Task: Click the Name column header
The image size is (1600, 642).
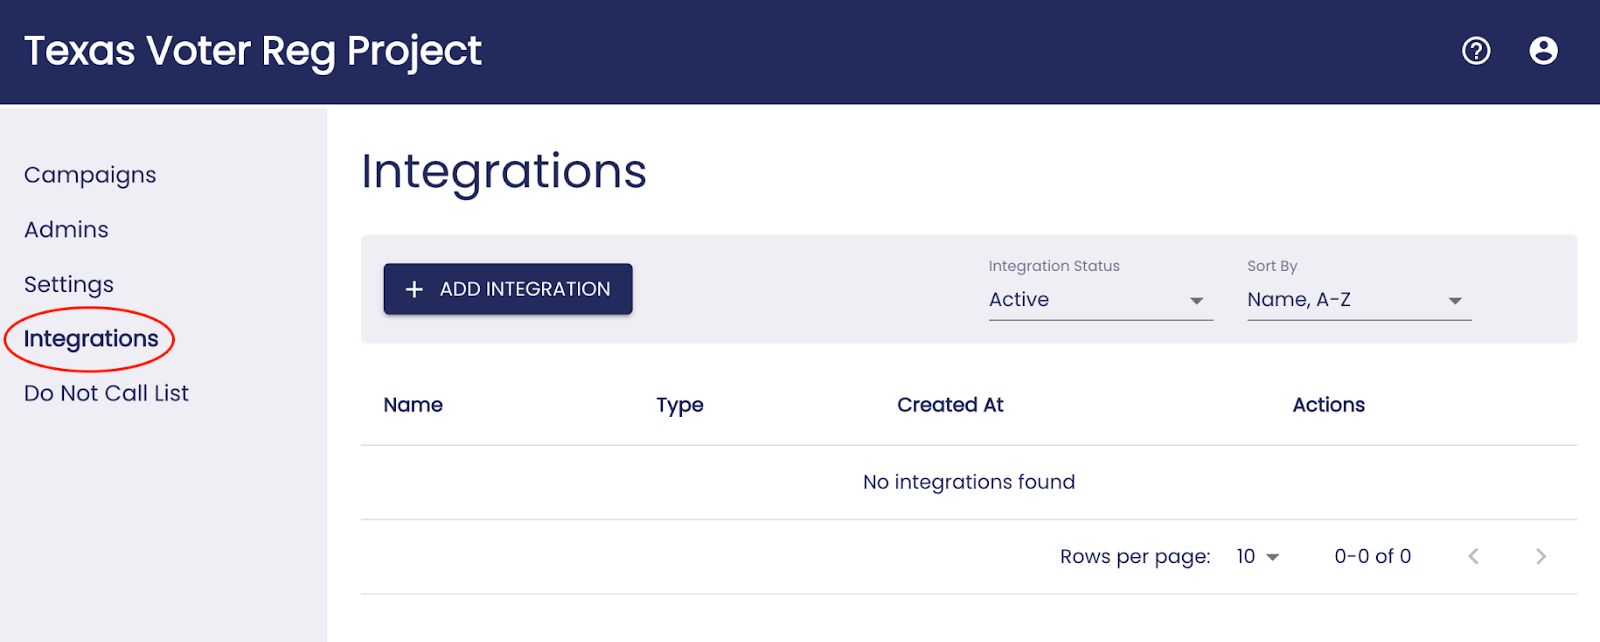Action: coord(413,405)
